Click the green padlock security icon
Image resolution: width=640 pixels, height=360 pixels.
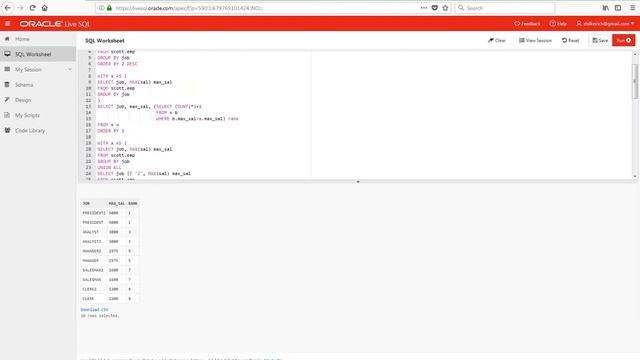[x=109, y=8]
